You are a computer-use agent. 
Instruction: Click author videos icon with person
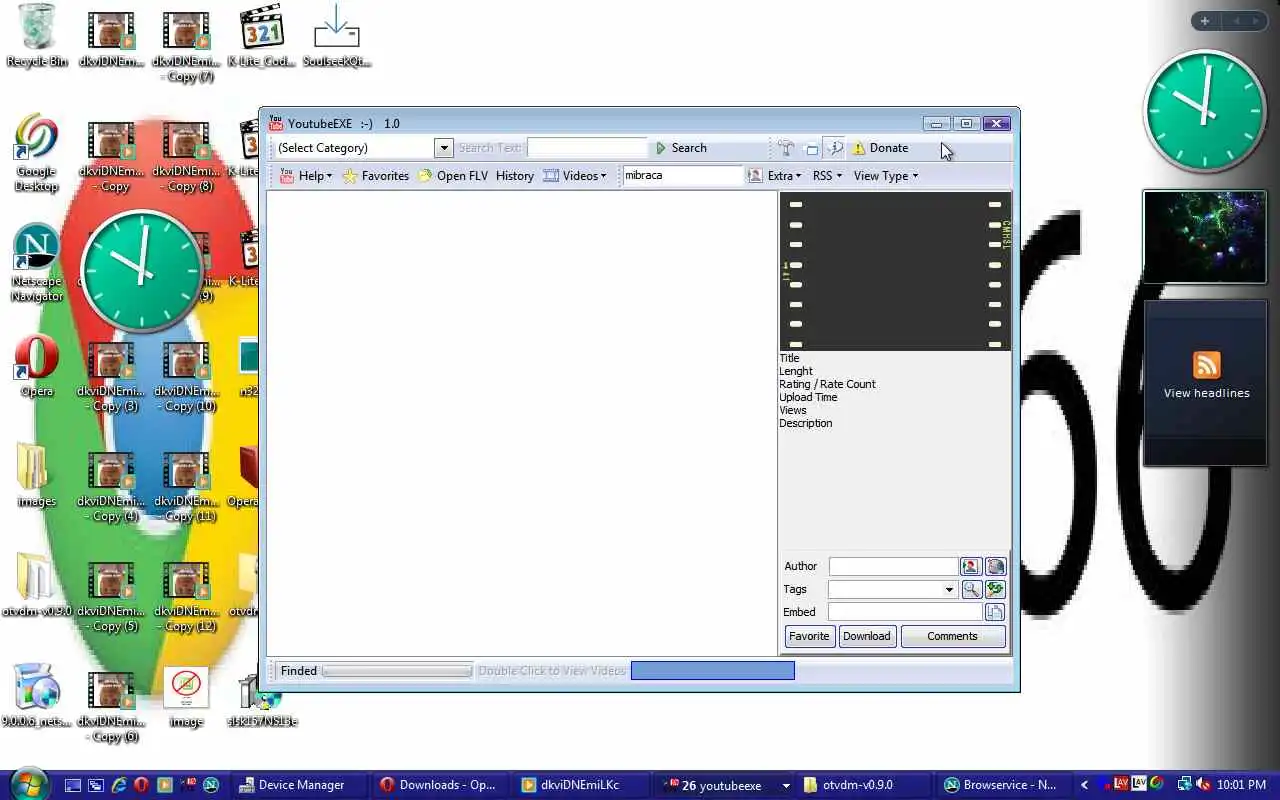(x=970, y=567)
